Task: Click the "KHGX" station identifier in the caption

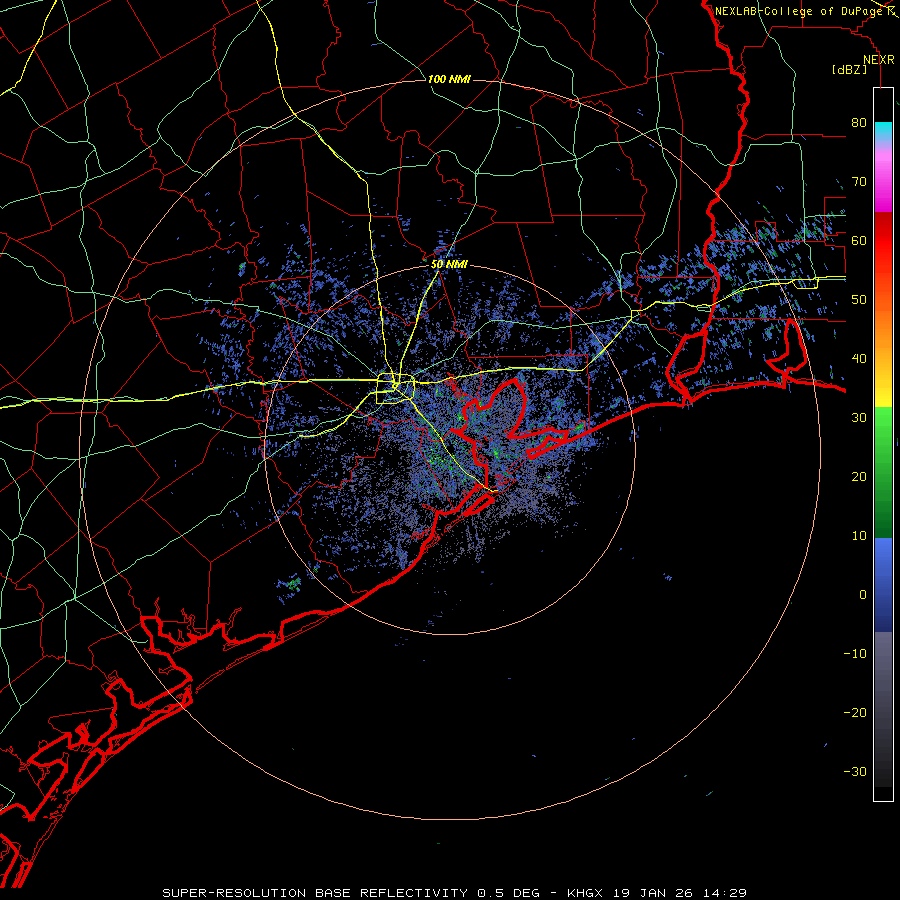Action: [587, 893]
